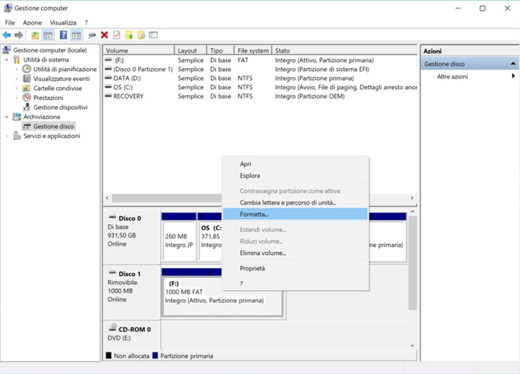Click the Visualizzatore eventi icon

click(x=27, y=79)
